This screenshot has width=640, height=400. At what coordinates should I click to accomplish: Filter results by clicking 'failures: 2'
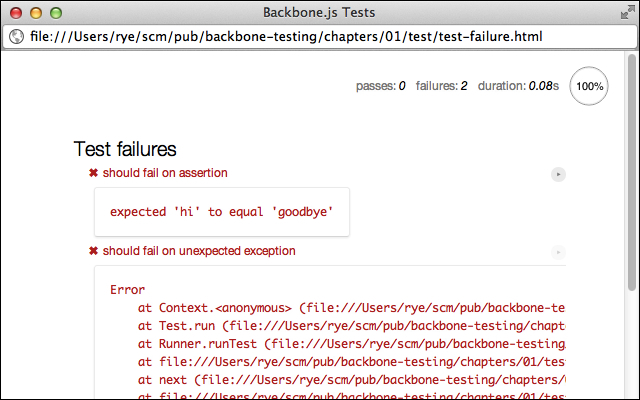point(441,86)
